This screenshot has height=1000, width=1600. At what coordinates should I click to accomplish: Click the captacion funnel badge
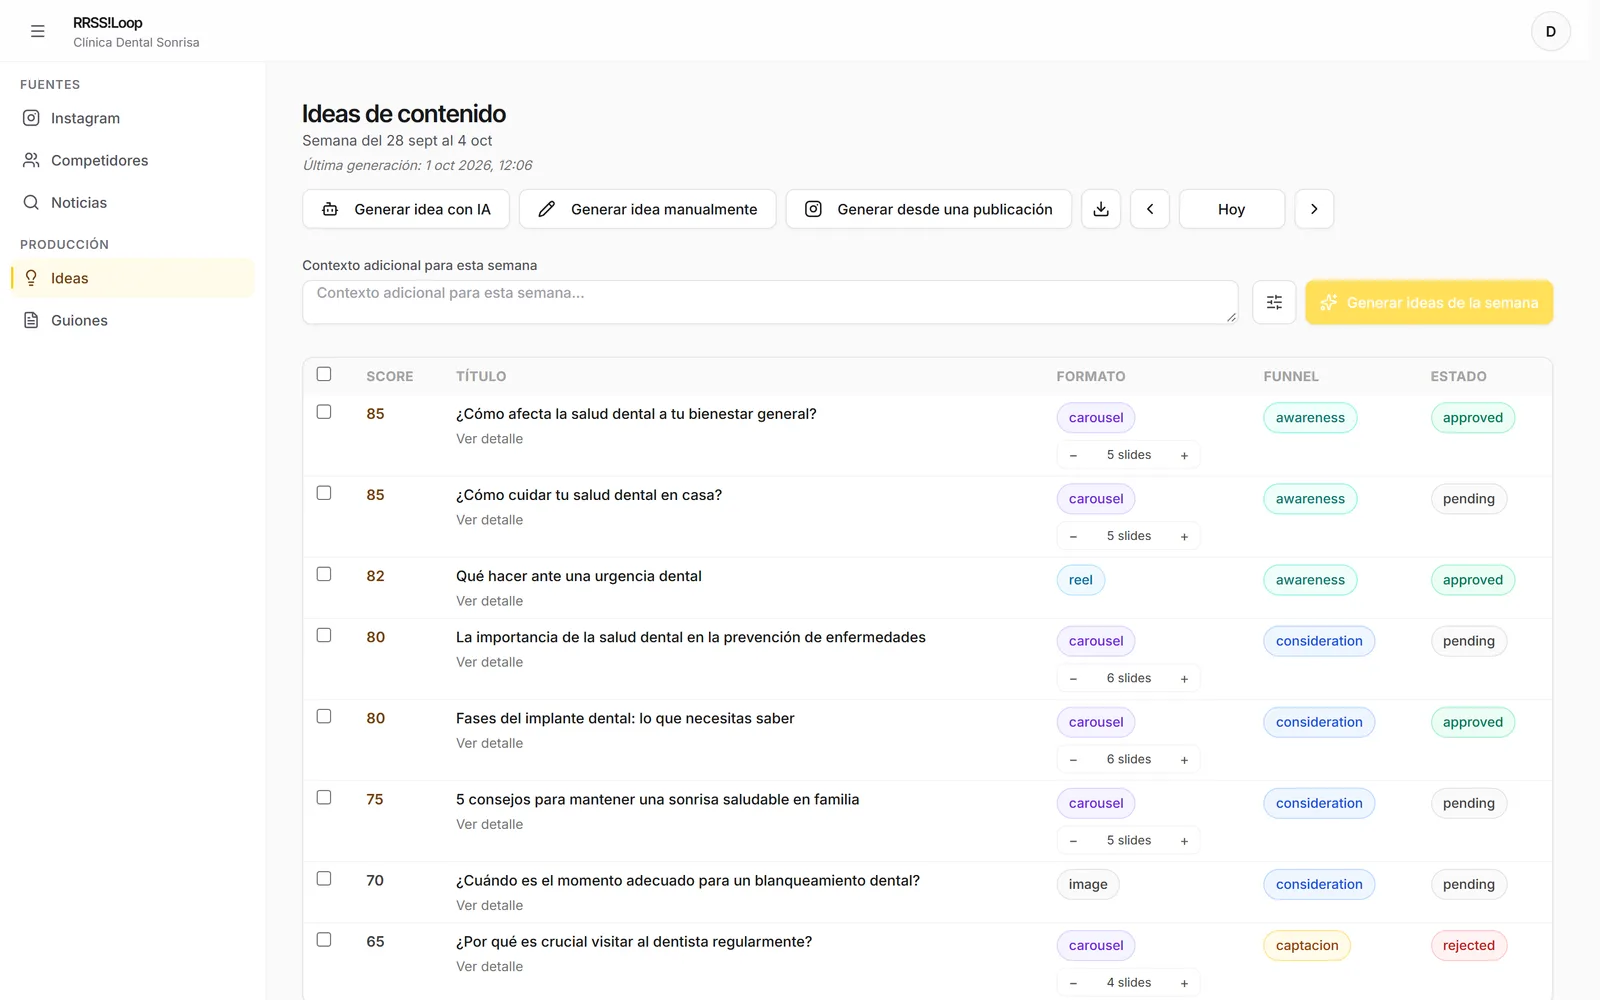1307,946
